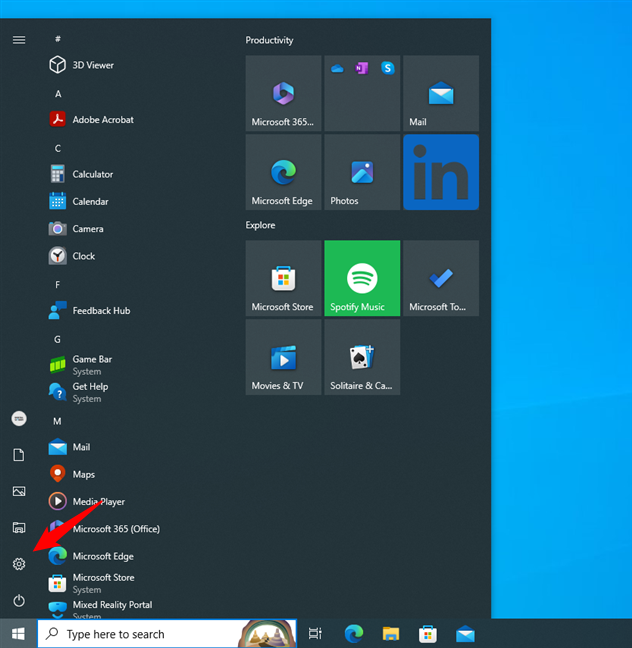Open Task View on the taskbar
Viewport: 632px width, 648px height.
point(315,634)
